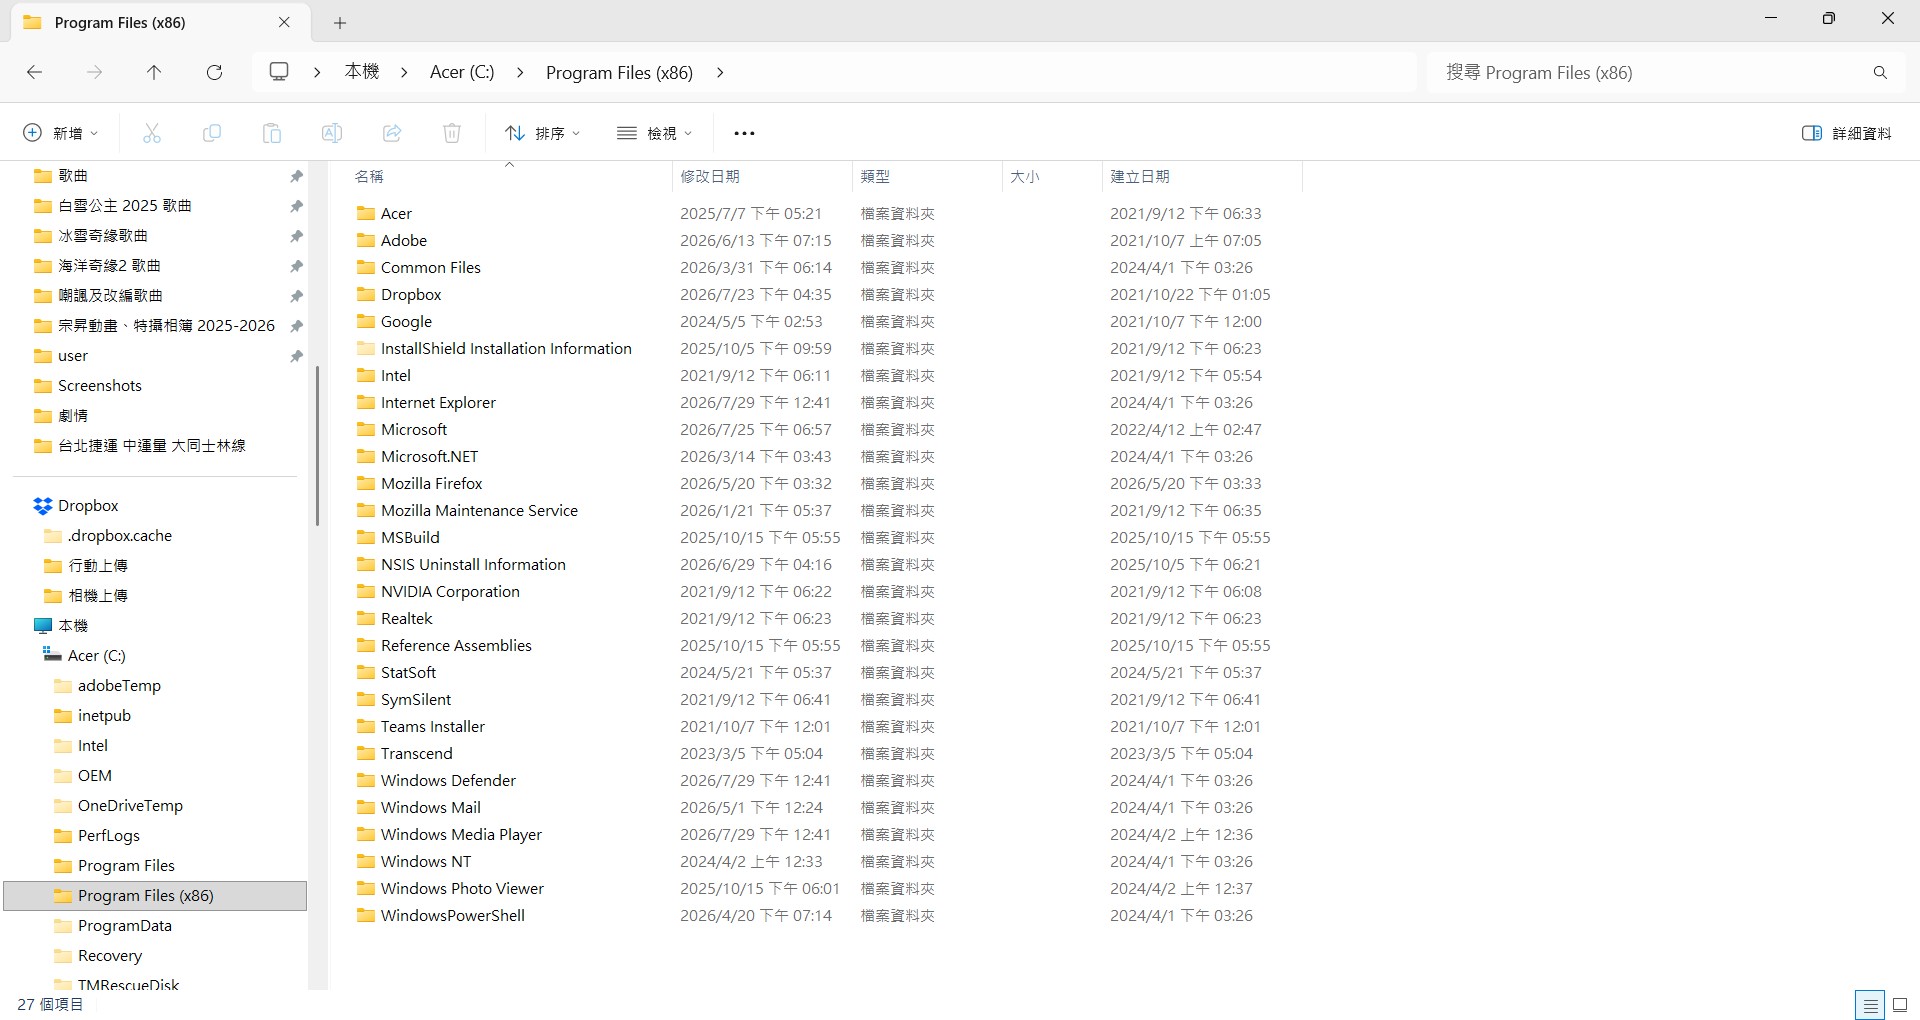
Task: Switch to large thumbnails view icon in status bar
Action: 1900,1005
